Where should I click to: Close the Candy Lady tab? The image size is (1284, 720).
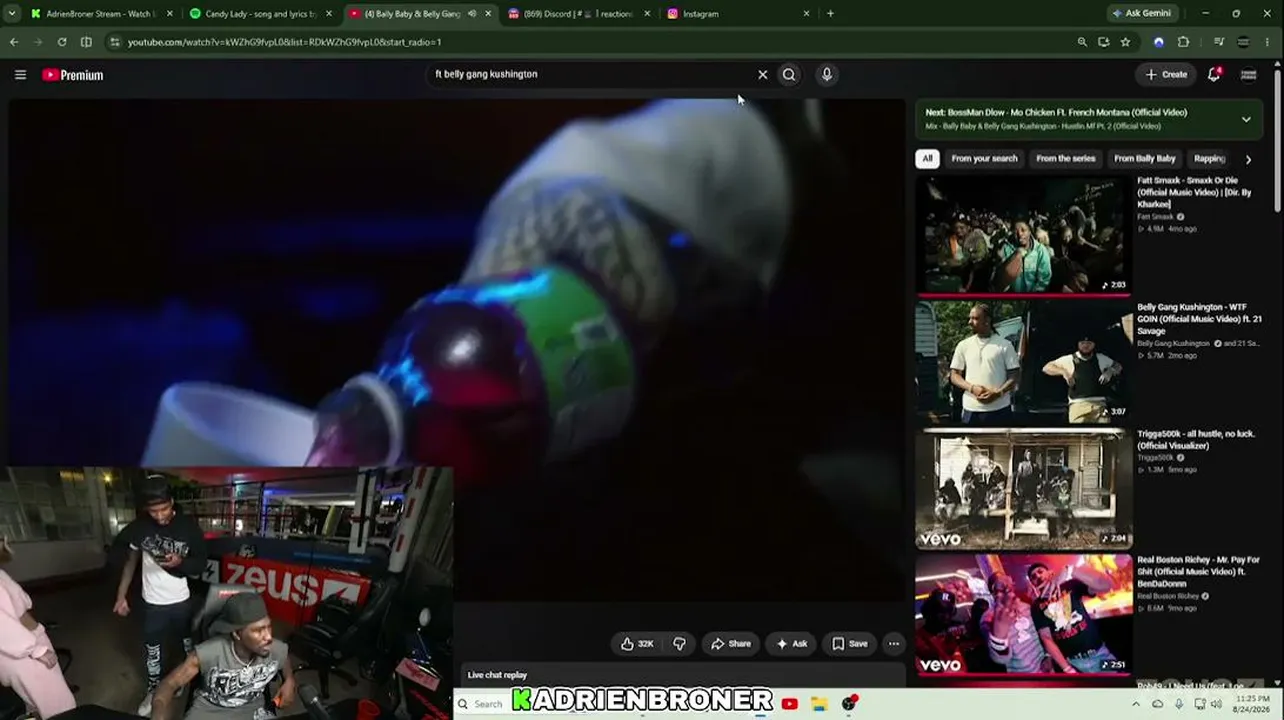tap(329, 14)
